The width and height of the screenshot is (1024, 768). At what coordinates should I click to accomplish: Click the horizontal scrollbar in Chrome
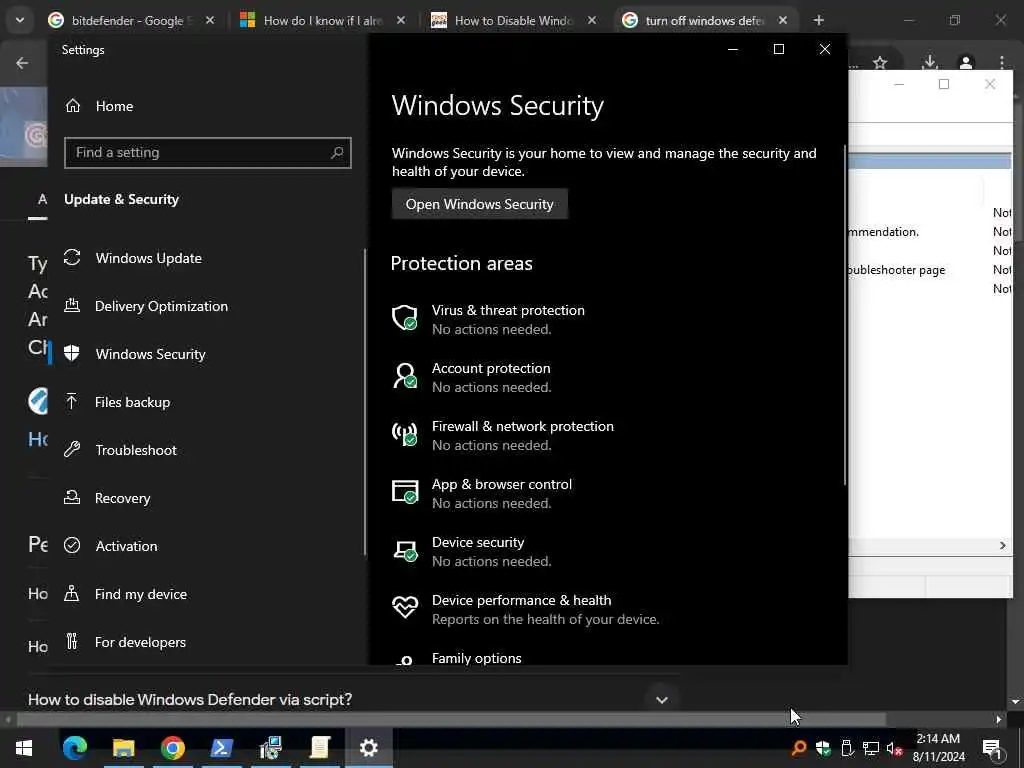[x=451, y=720]
